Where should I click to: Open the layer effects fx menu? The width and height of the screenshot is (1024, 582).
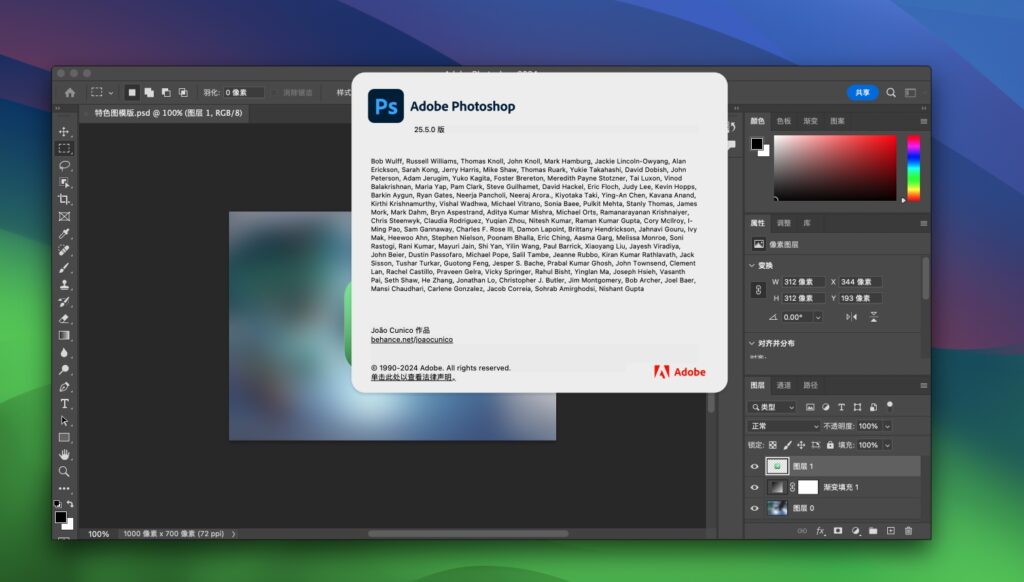[822, 530]
